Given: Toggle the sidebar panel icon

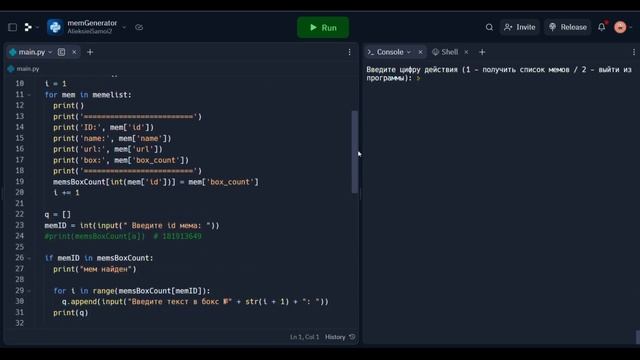Looking at the screenshot, I should pyautogui.click(x=12, y=27).
